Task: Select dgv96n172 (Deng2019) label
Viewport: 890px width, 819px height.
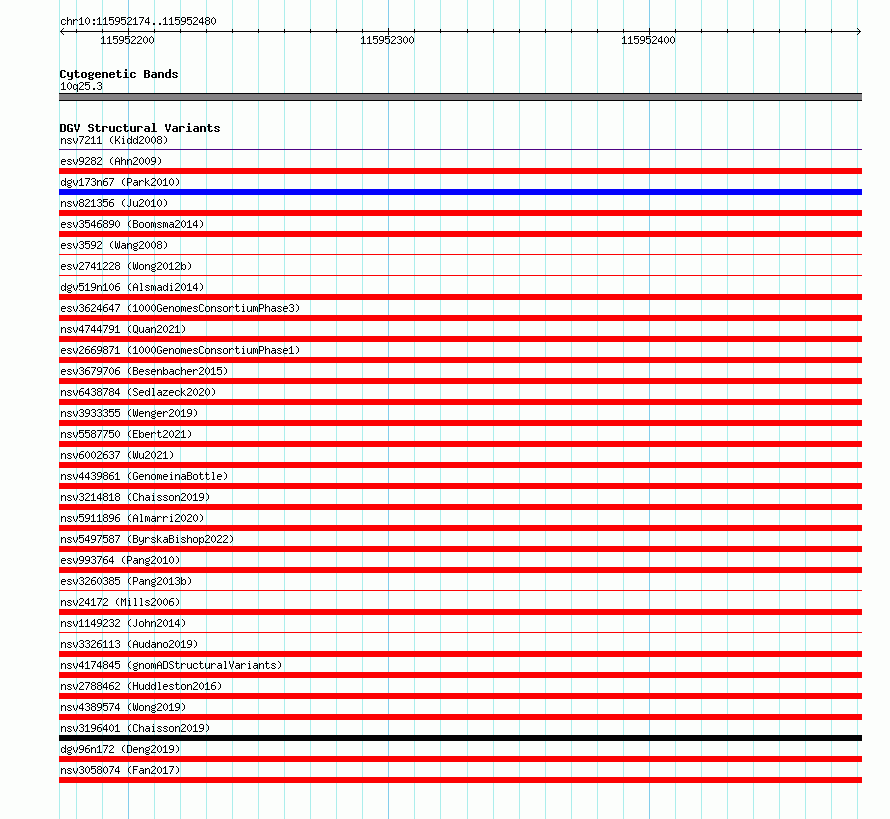Action: (120, 749)
